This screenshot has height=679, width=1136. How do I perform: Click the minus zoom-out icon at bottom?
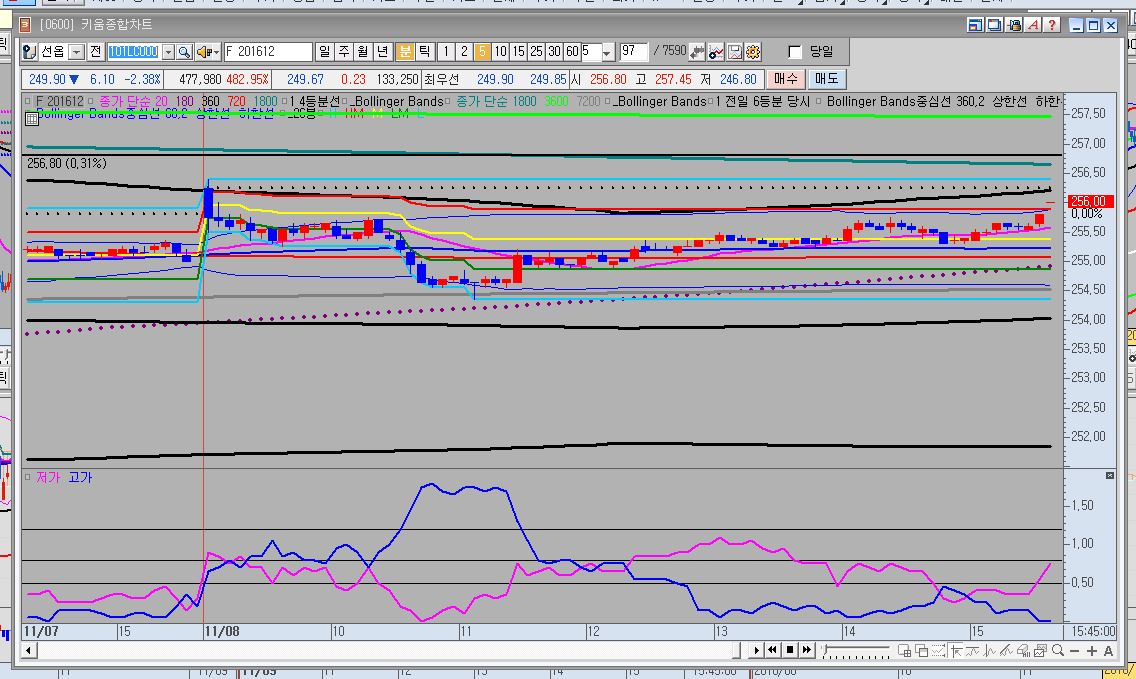click(x=1075, y=650)
